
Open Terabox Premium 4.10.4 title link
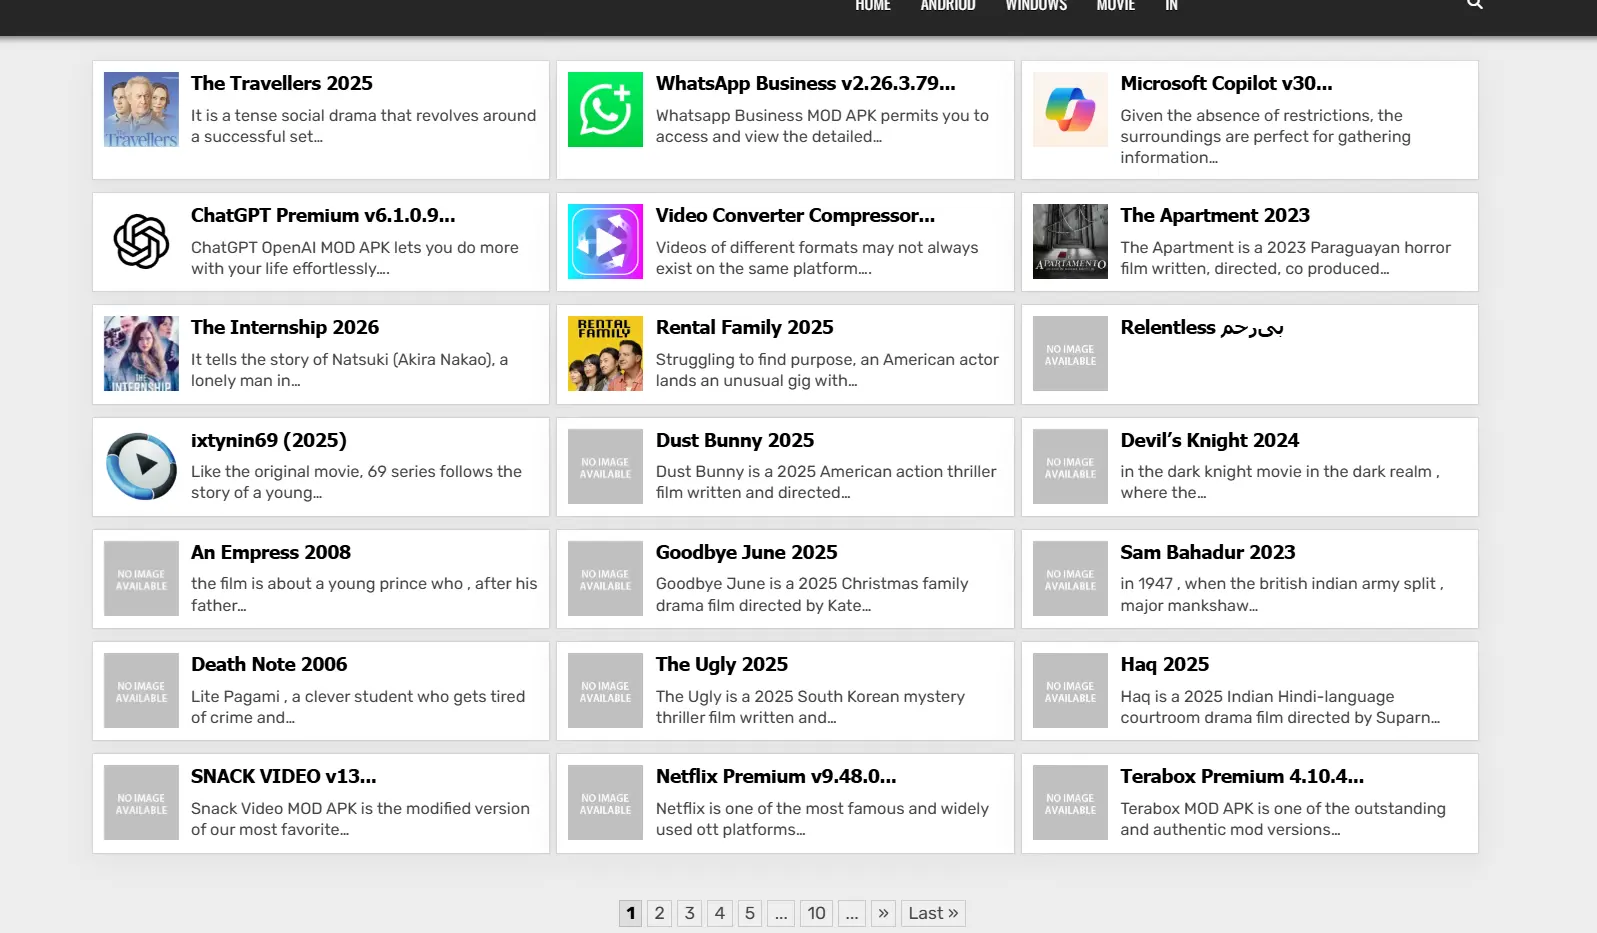click(1242, 776)
